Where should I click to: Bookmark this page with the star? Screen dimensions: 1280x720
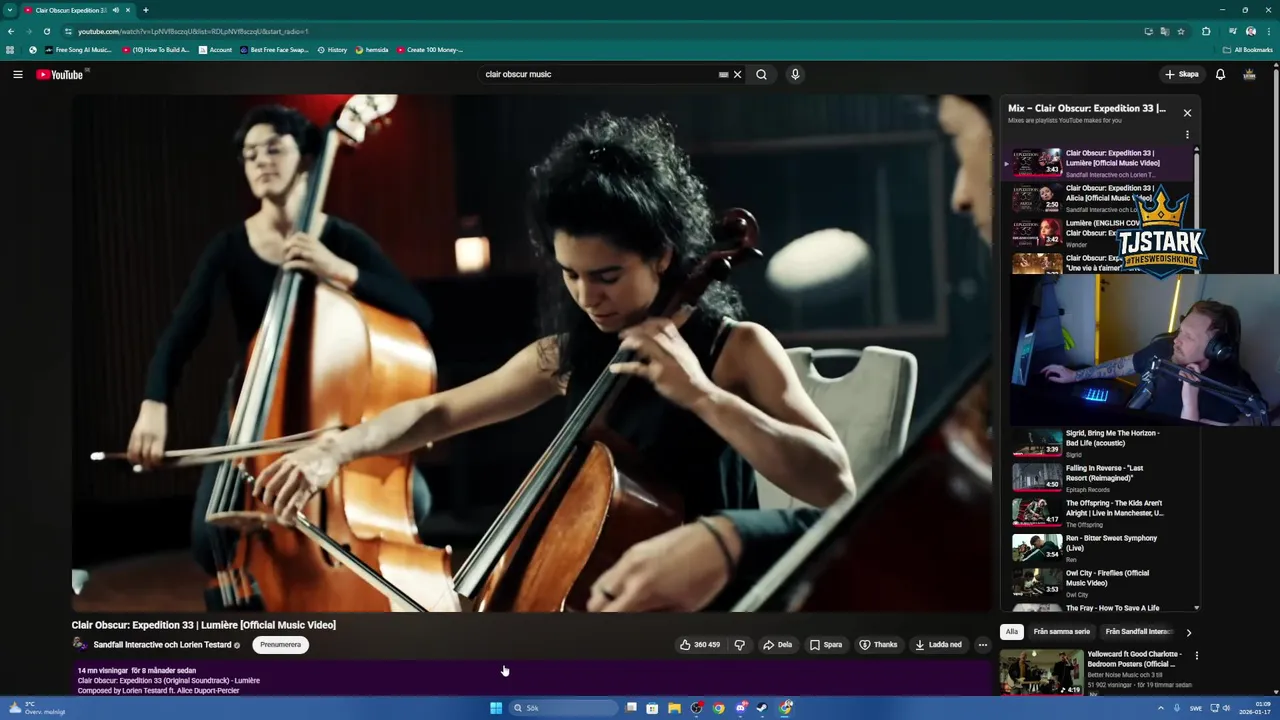tap(1181, 31)
